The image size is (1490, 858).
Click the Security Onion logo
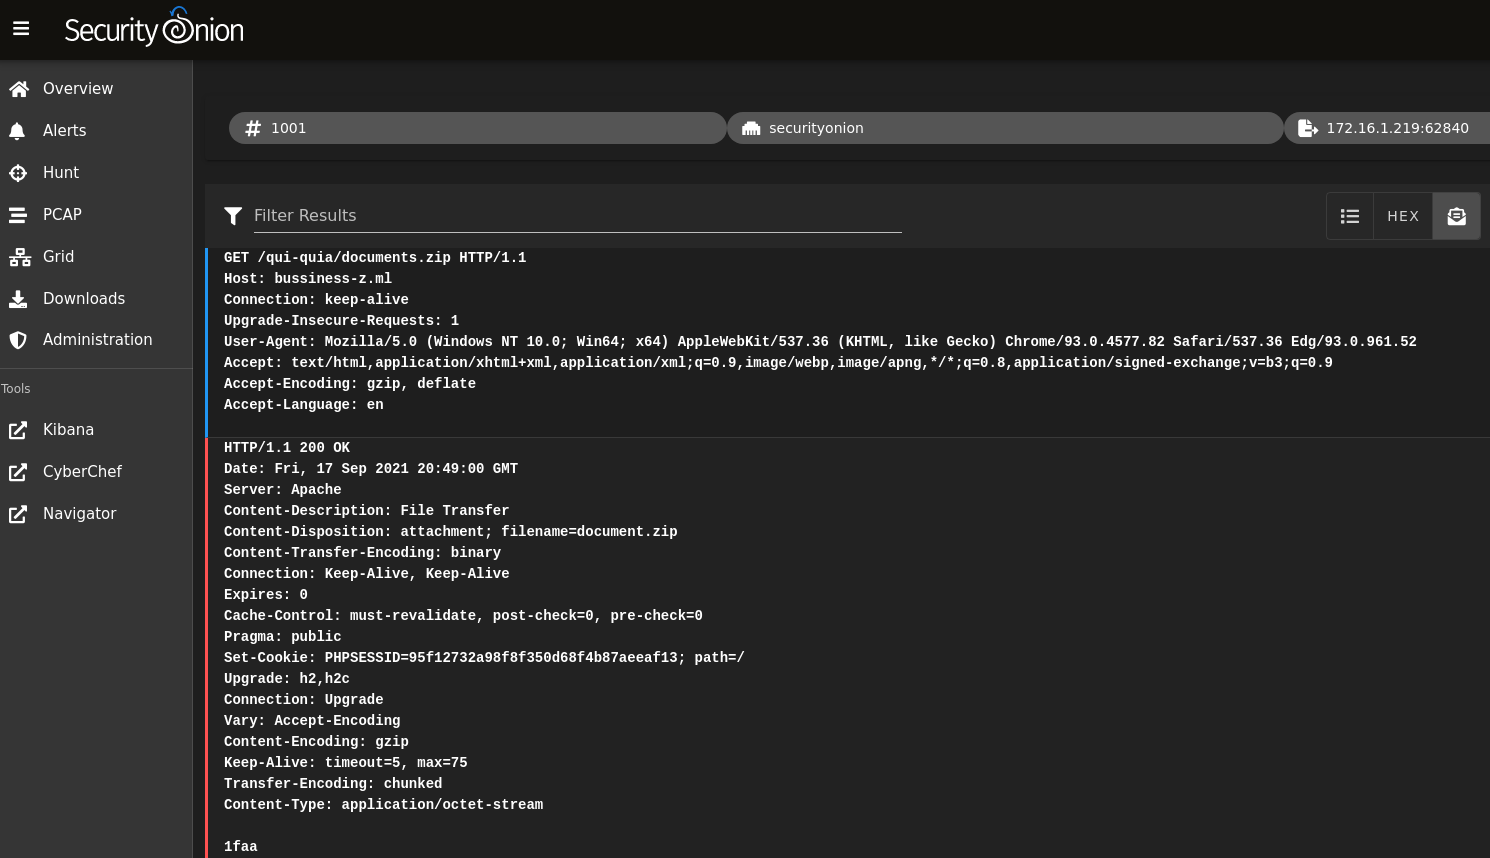[x=154, y=28]
